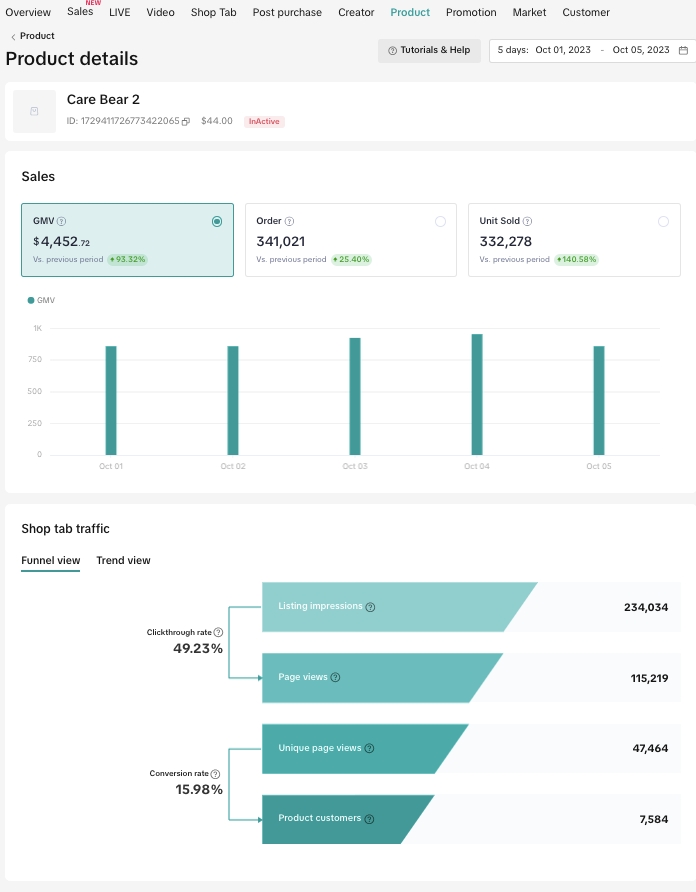Screen dimensions: 696x892
Task: Select the Unit Sold radio button
Action: (x=663, y=221)
